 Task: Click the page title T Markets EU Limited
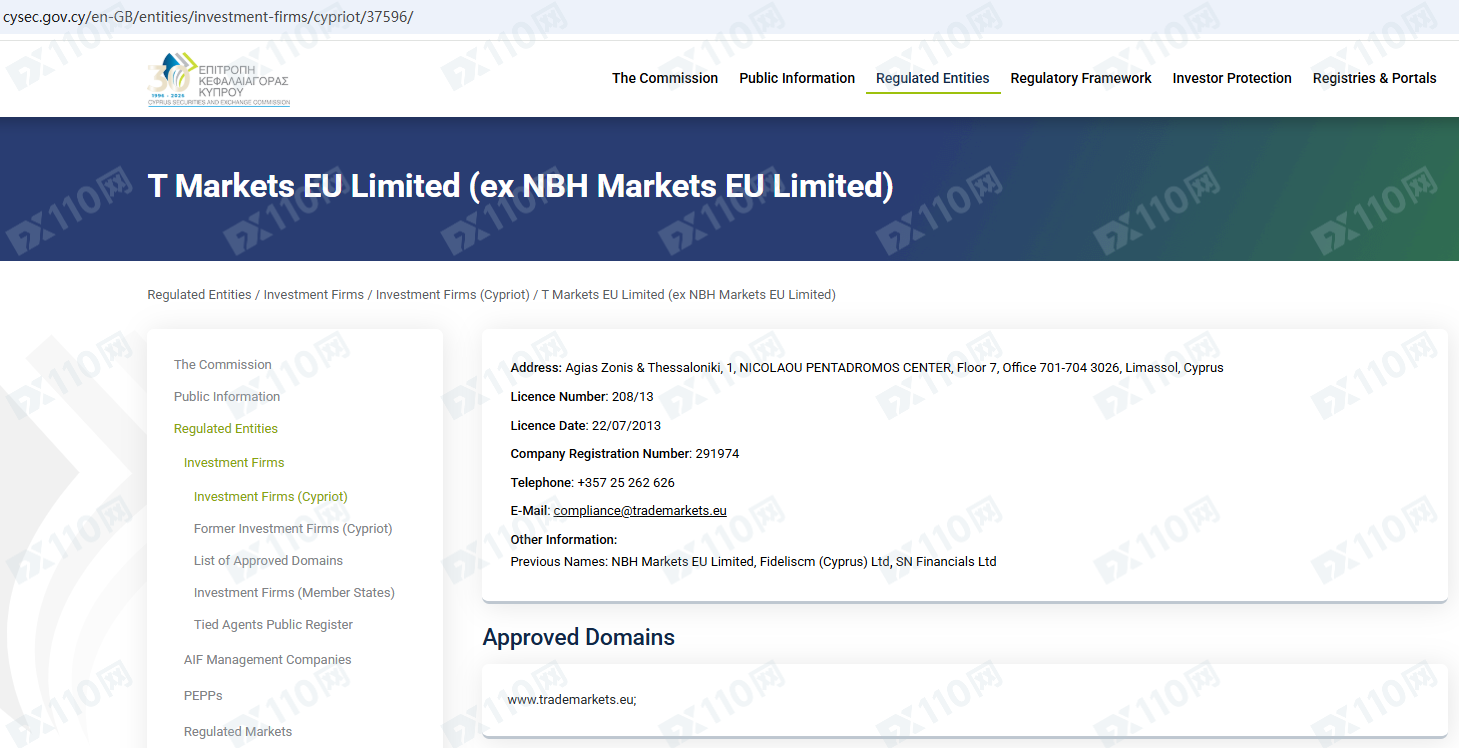521,186
